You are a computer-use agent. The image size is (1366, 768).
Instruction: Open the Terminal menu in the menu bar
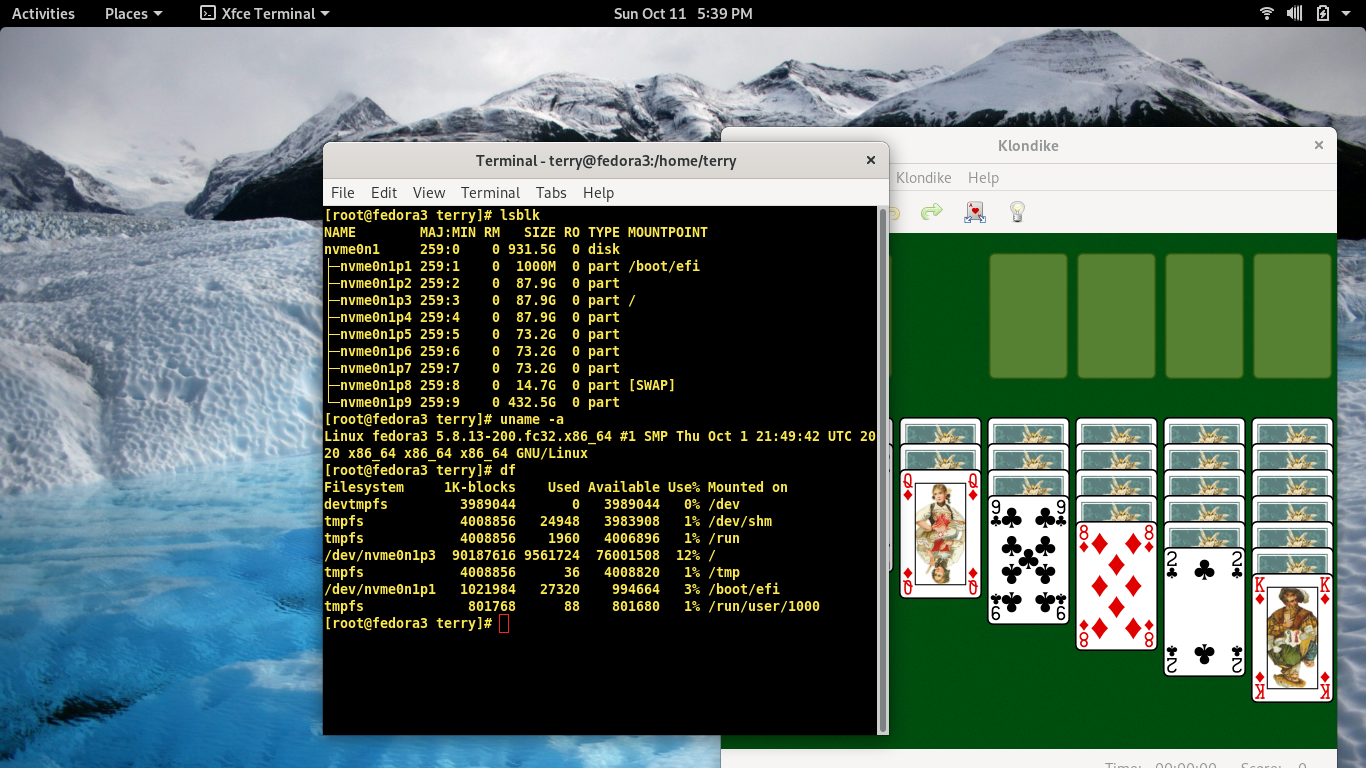tap(490, 192)
